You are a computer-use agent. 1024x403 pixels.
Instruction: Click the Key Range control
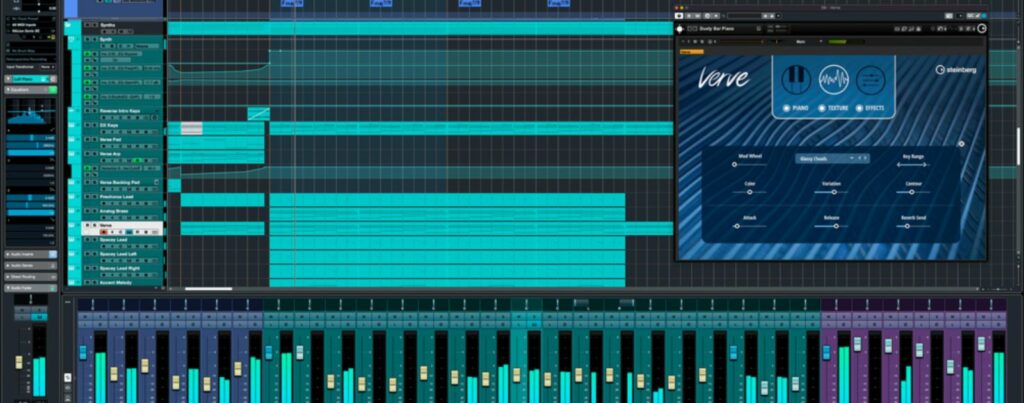click(913, 165)
